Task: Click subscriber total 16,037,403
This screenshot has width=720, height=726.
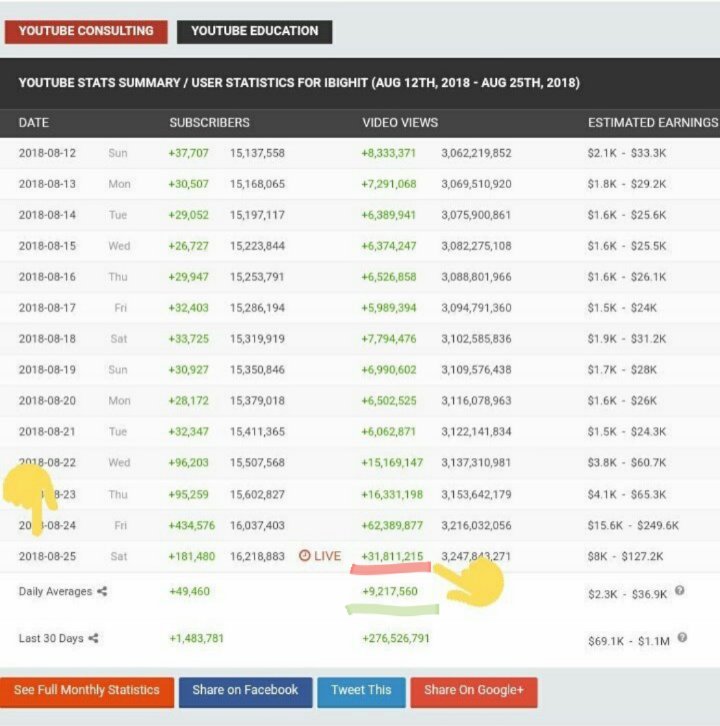Action: click(257, 526)
